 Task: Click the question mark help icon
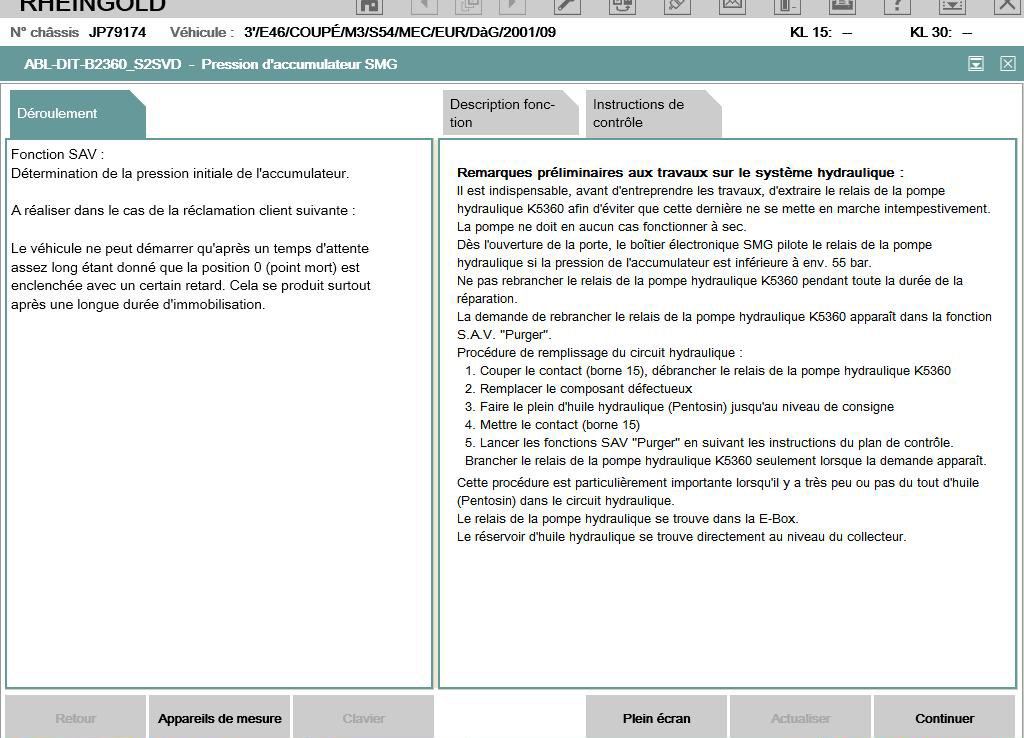pos(897,6)
